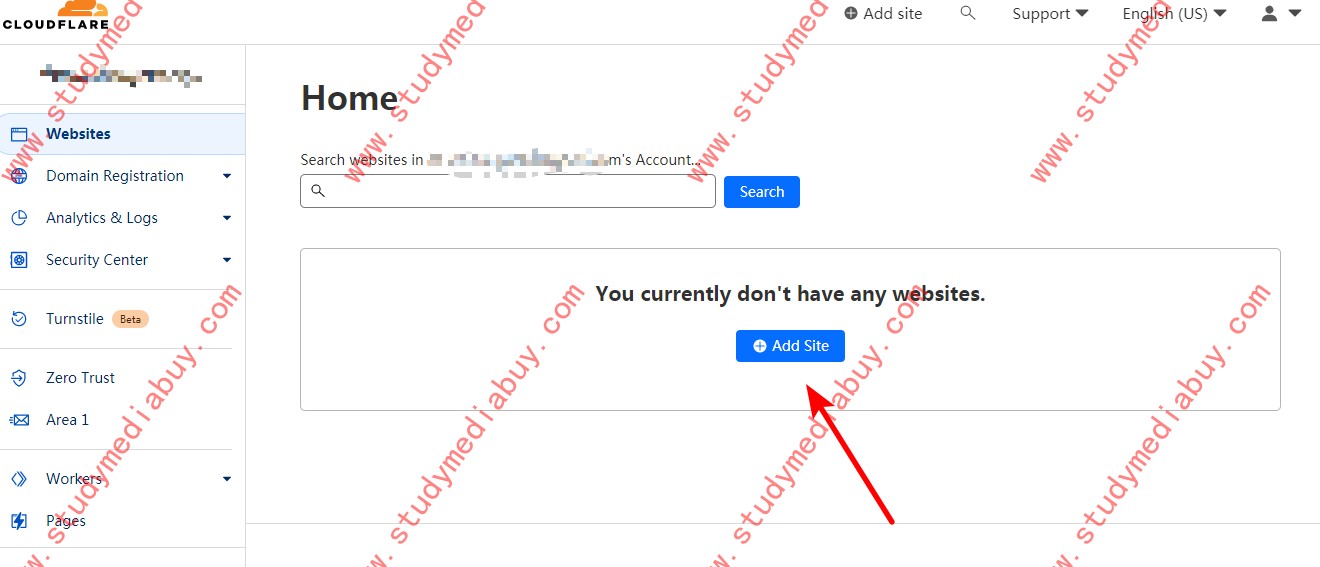
Task: Click the Cloudflare logo
Action: (x=54, y=15)
